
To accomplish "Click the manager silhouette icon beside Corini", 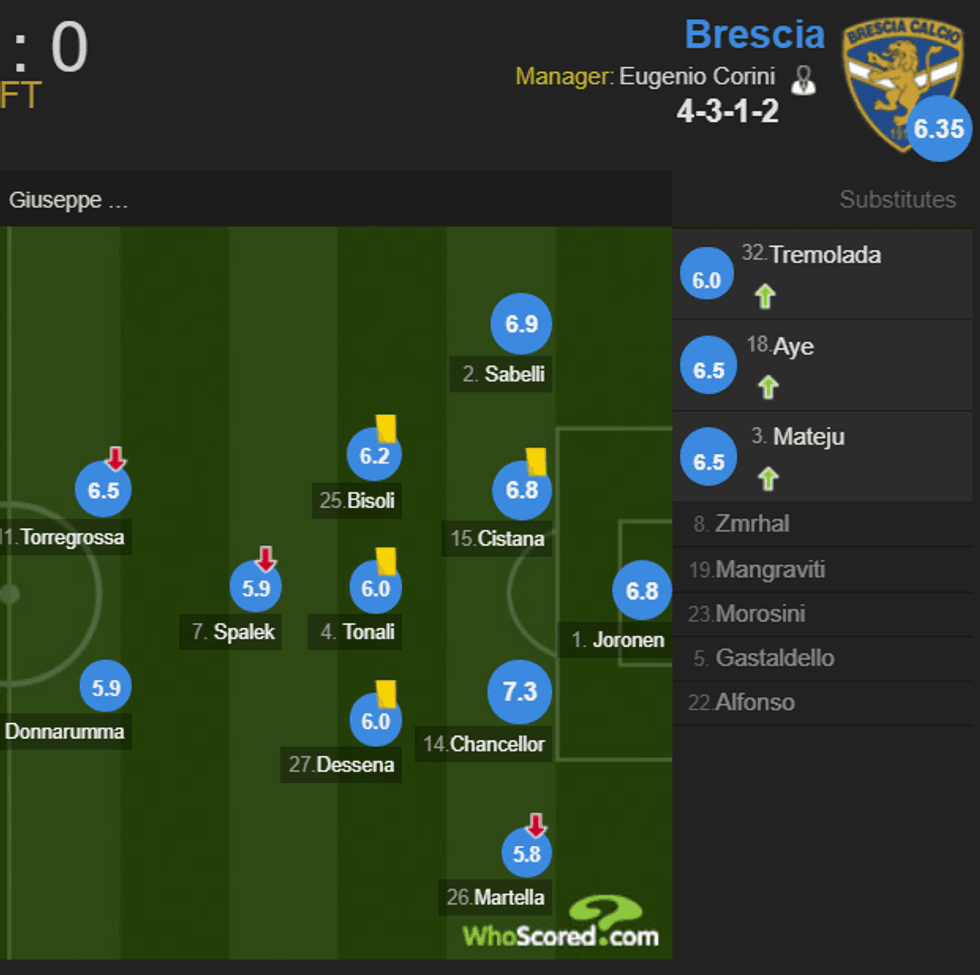I will coord(803,79).
